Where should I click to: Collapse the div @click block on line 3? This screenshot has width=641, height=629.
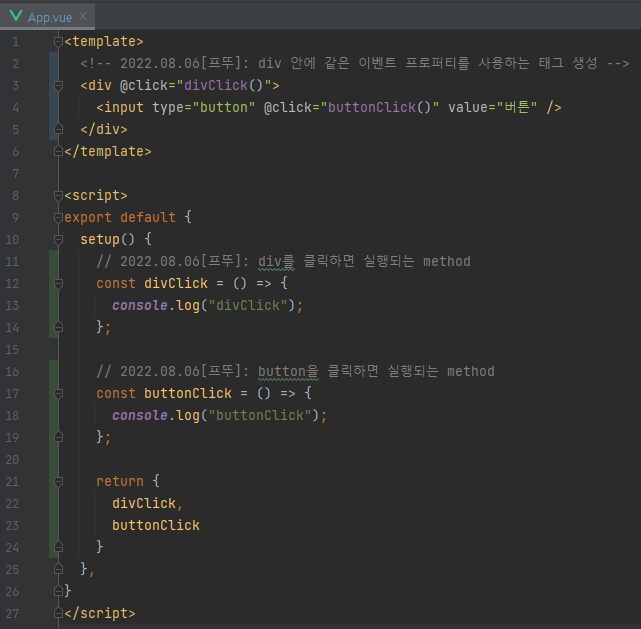58,85
